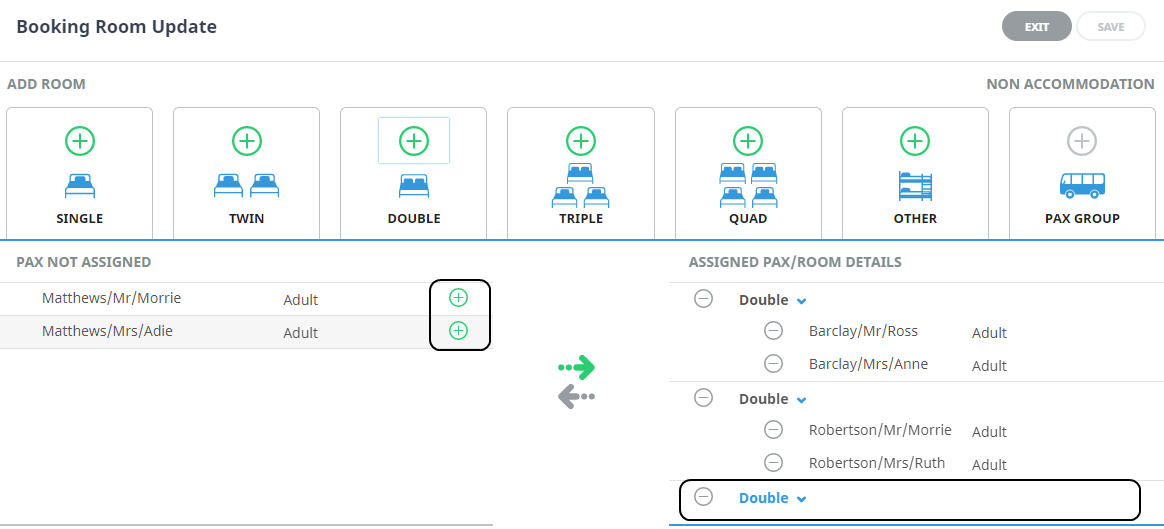Remove the first Double room with Barclays
Image resolution: width=1164 pixels, height=529 pixels.
coord(704,299)
